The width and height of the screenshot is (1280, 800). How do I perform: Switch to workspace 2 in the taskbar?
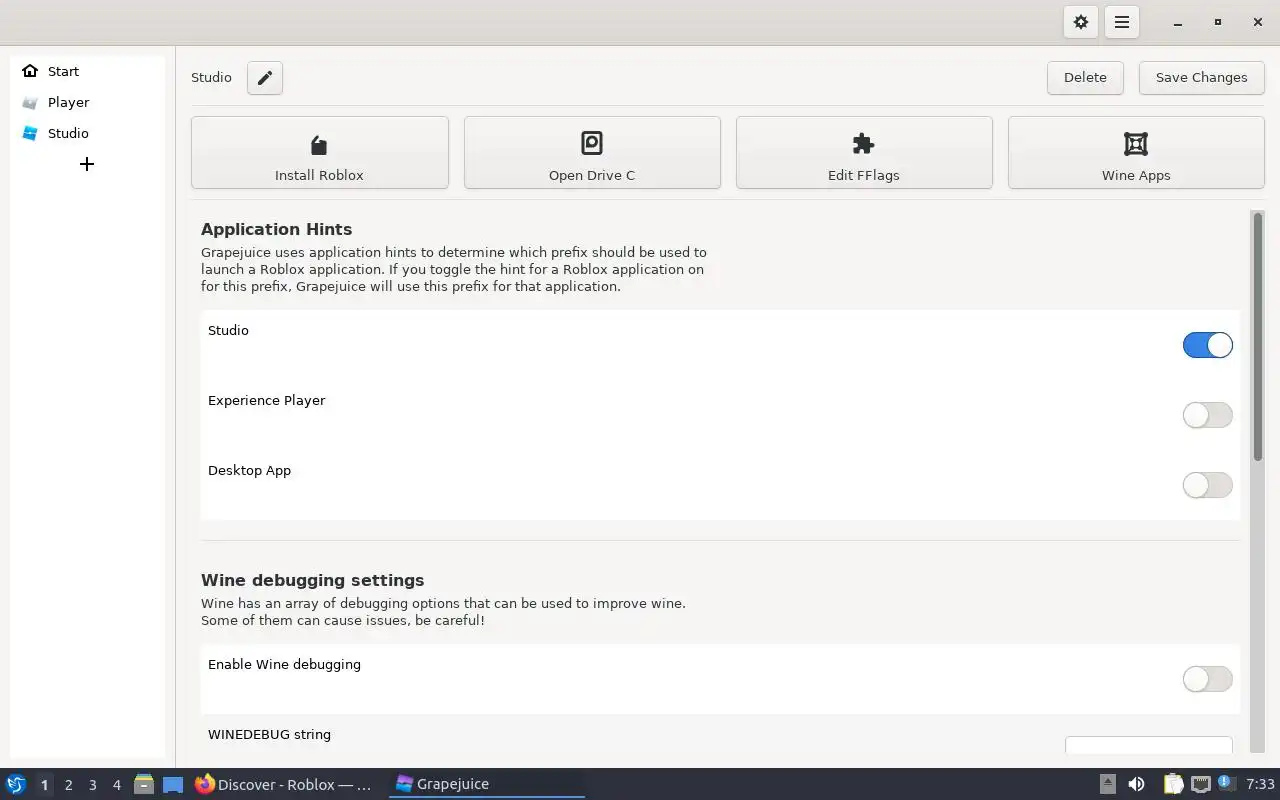pos(68,785)
